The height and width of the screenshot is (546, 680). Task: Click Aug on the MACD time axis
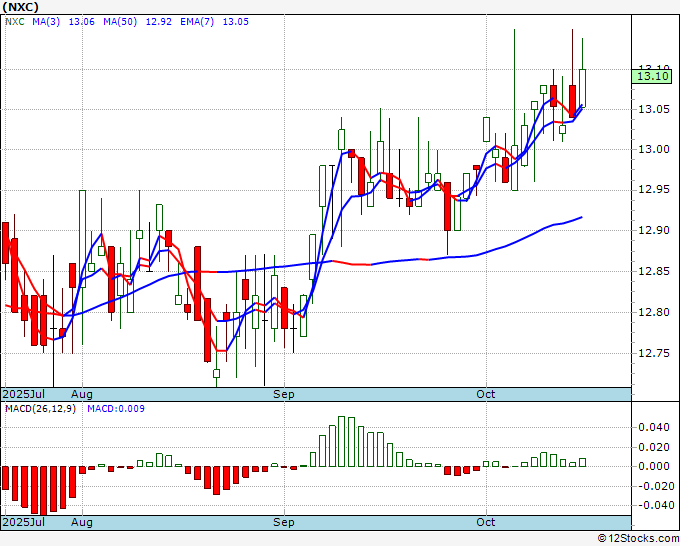[x=82, y=522]
